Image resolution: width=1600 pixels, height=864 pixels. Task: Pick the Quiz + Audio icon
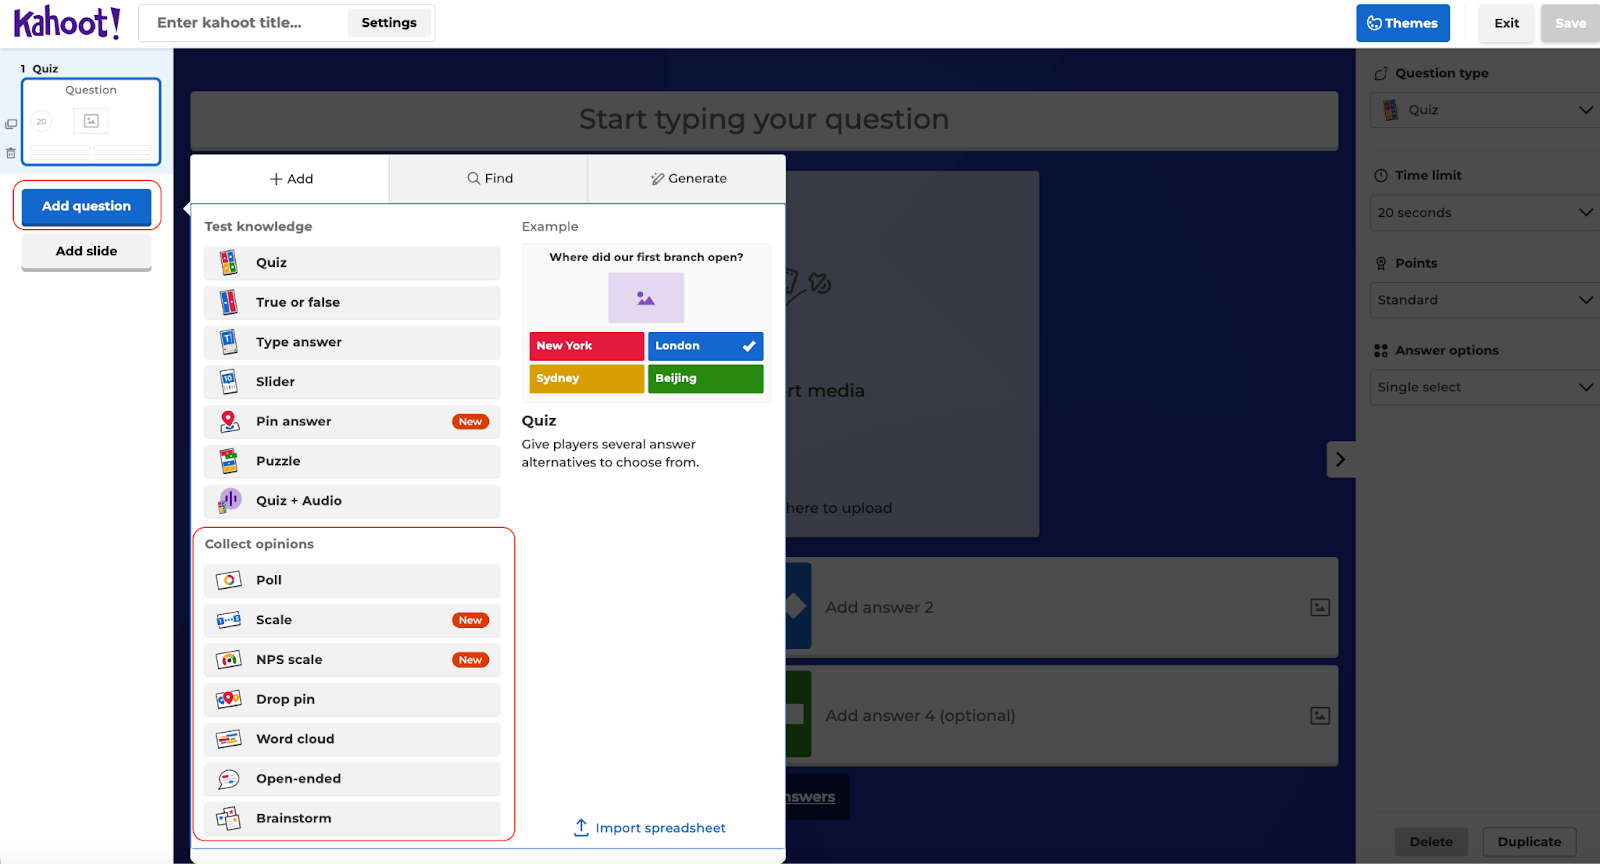tap(229, 501)
